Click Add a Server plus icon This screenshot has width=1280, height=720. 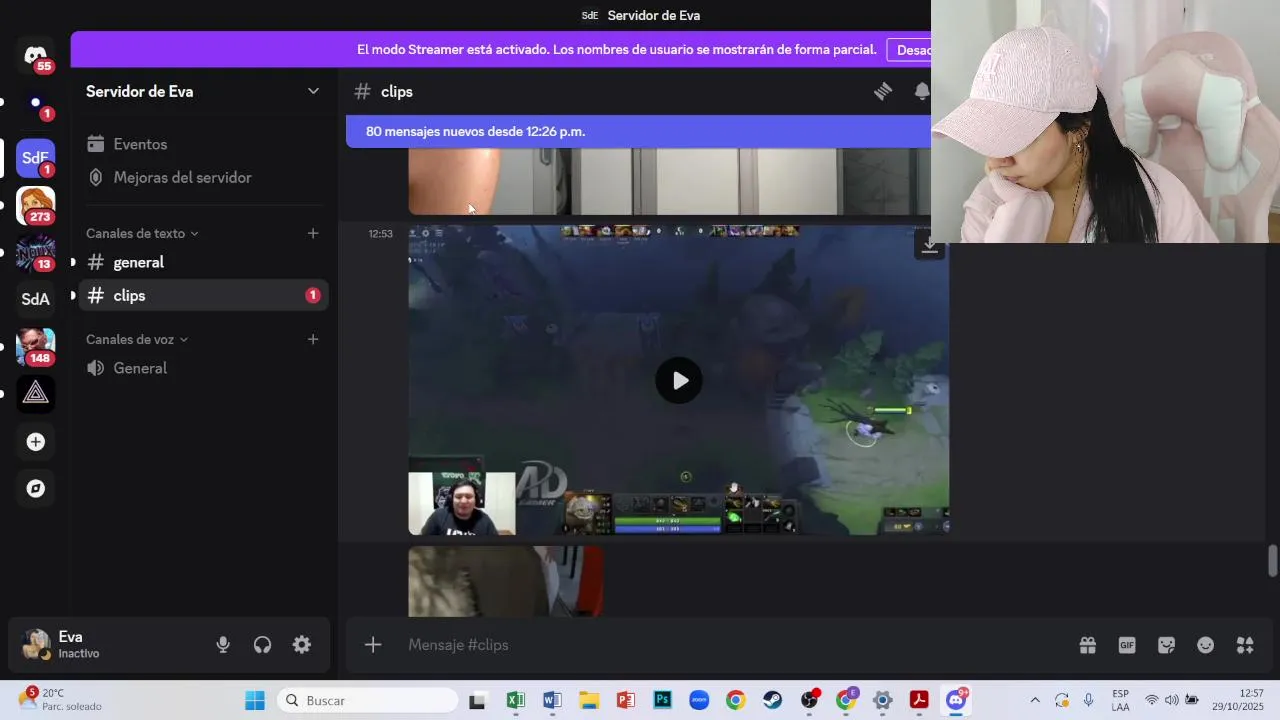(36, 441)
